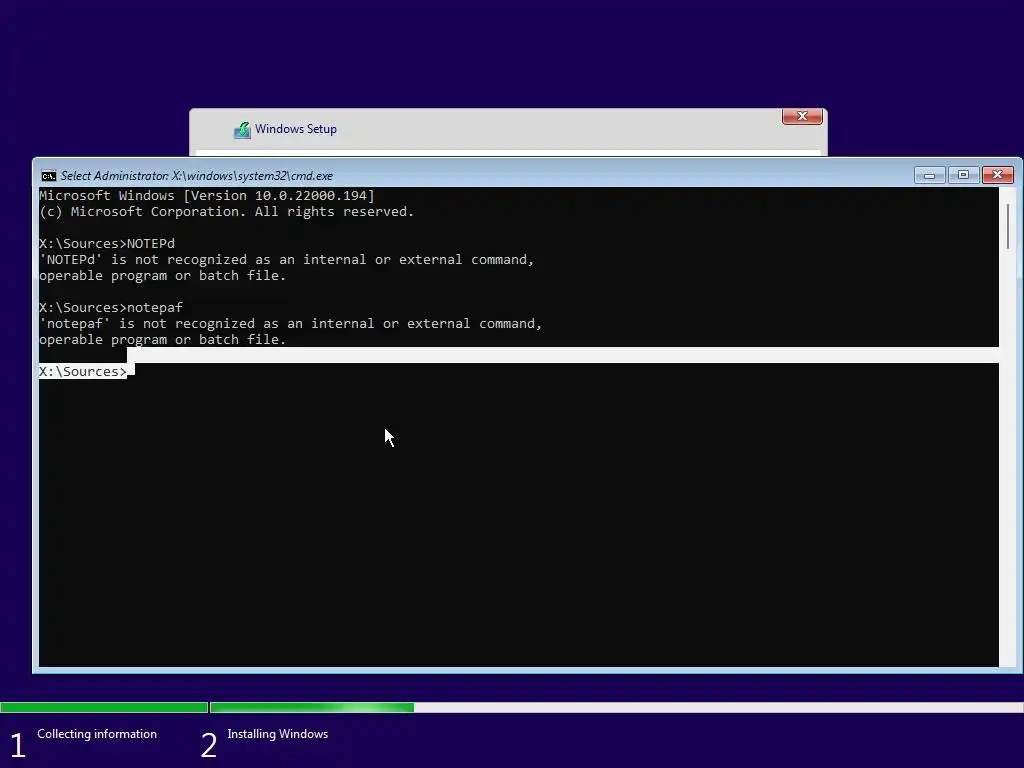Click the command prompt title bar text
Image resolution: width=1024 pixels, height=768 pixels.
[x=197, y=176]
